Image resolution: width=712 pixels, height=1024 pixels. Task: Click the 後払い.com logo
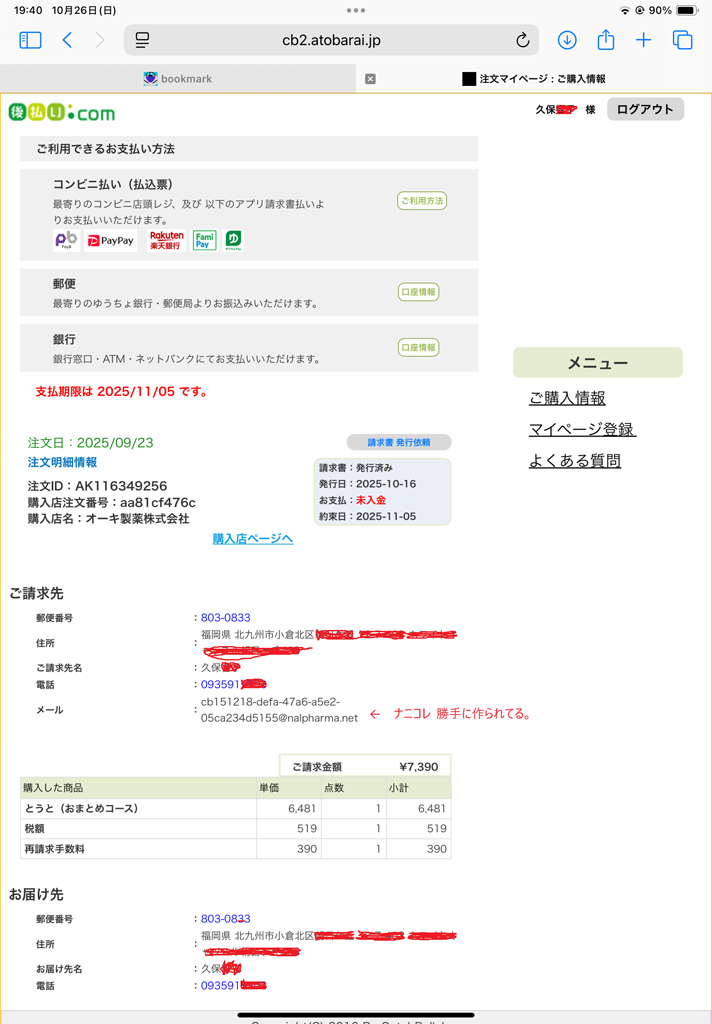62,113
